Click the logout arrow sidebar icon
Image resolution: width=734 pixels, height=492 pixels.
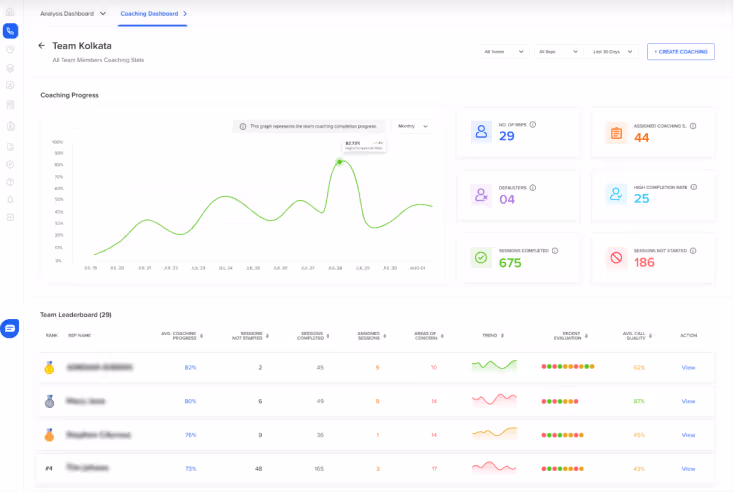[x=10, y=217]
